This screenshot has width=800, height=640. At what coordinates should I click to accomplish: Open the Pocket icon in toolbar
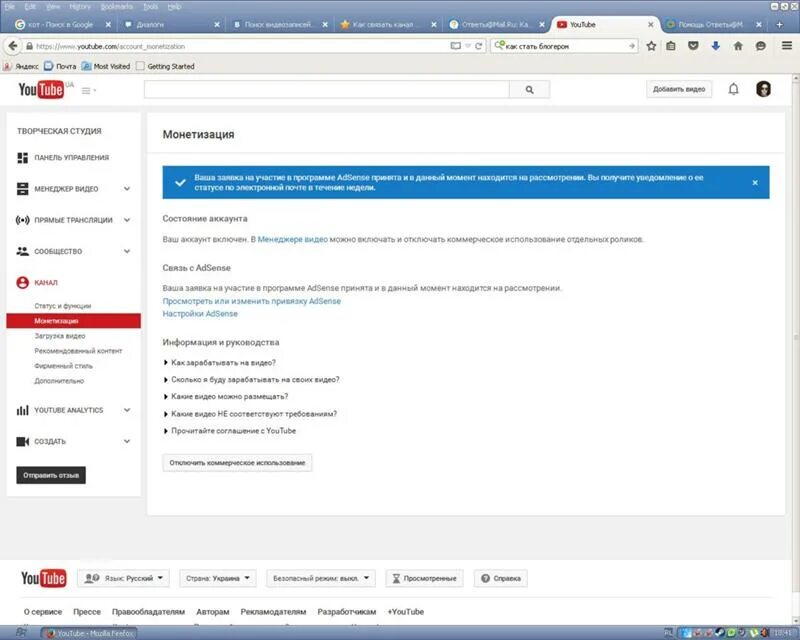click(x=693, y=46)
